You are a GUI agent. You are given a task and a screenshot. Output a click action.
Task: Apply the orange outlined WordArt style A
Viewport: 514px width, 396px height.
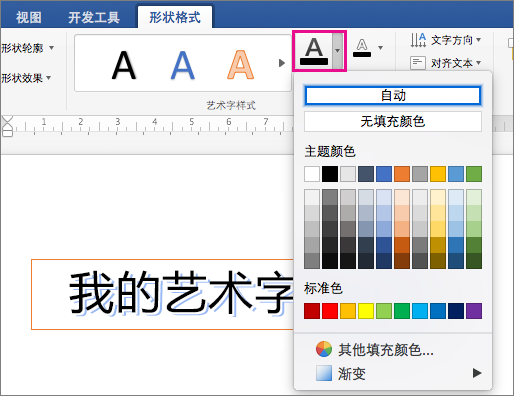(240, 65)
